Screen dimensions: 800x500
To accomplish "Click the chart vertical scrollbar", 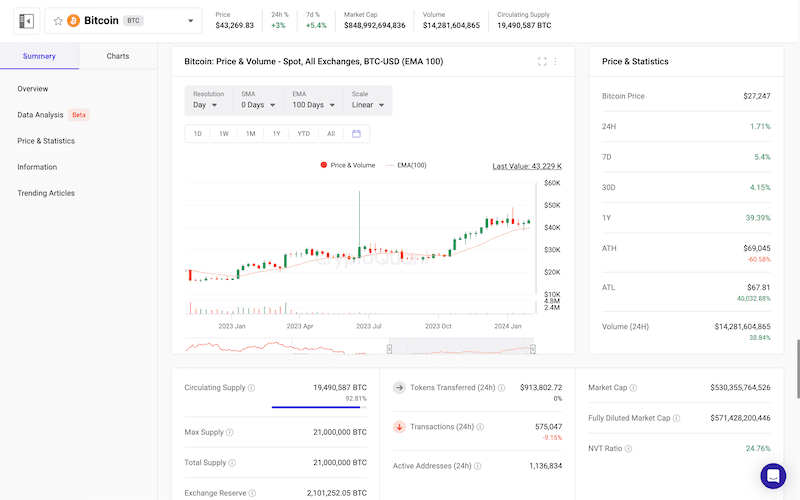I will pos(536,238).
